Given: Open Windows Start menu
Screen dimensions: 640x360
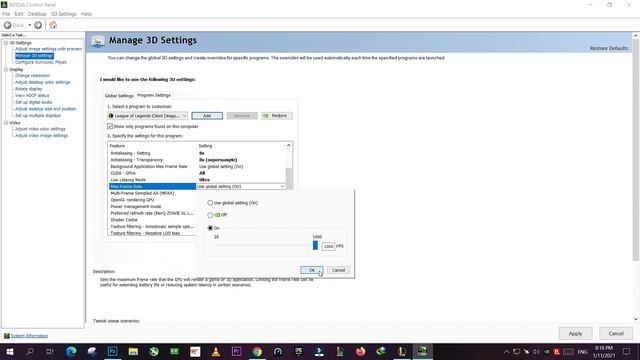Looking at the screenshot, I should [x=9, y=351].
